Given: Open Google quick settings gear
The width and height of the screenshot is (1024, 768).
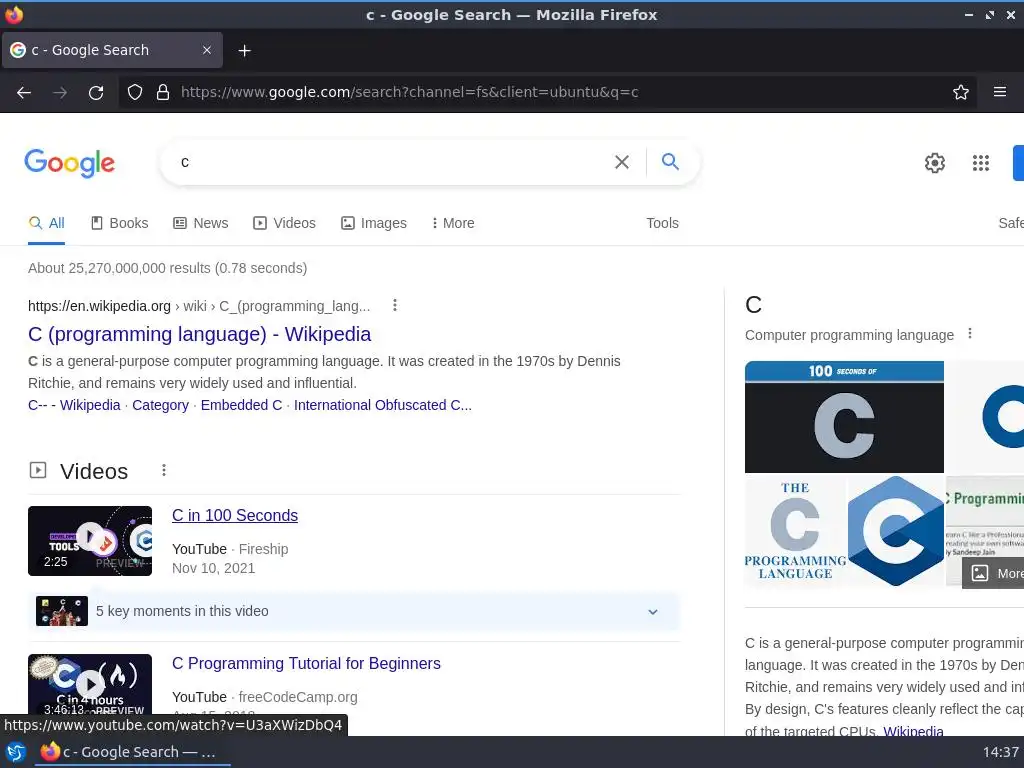Looking at the screenshot, I should tap(935, 163).
